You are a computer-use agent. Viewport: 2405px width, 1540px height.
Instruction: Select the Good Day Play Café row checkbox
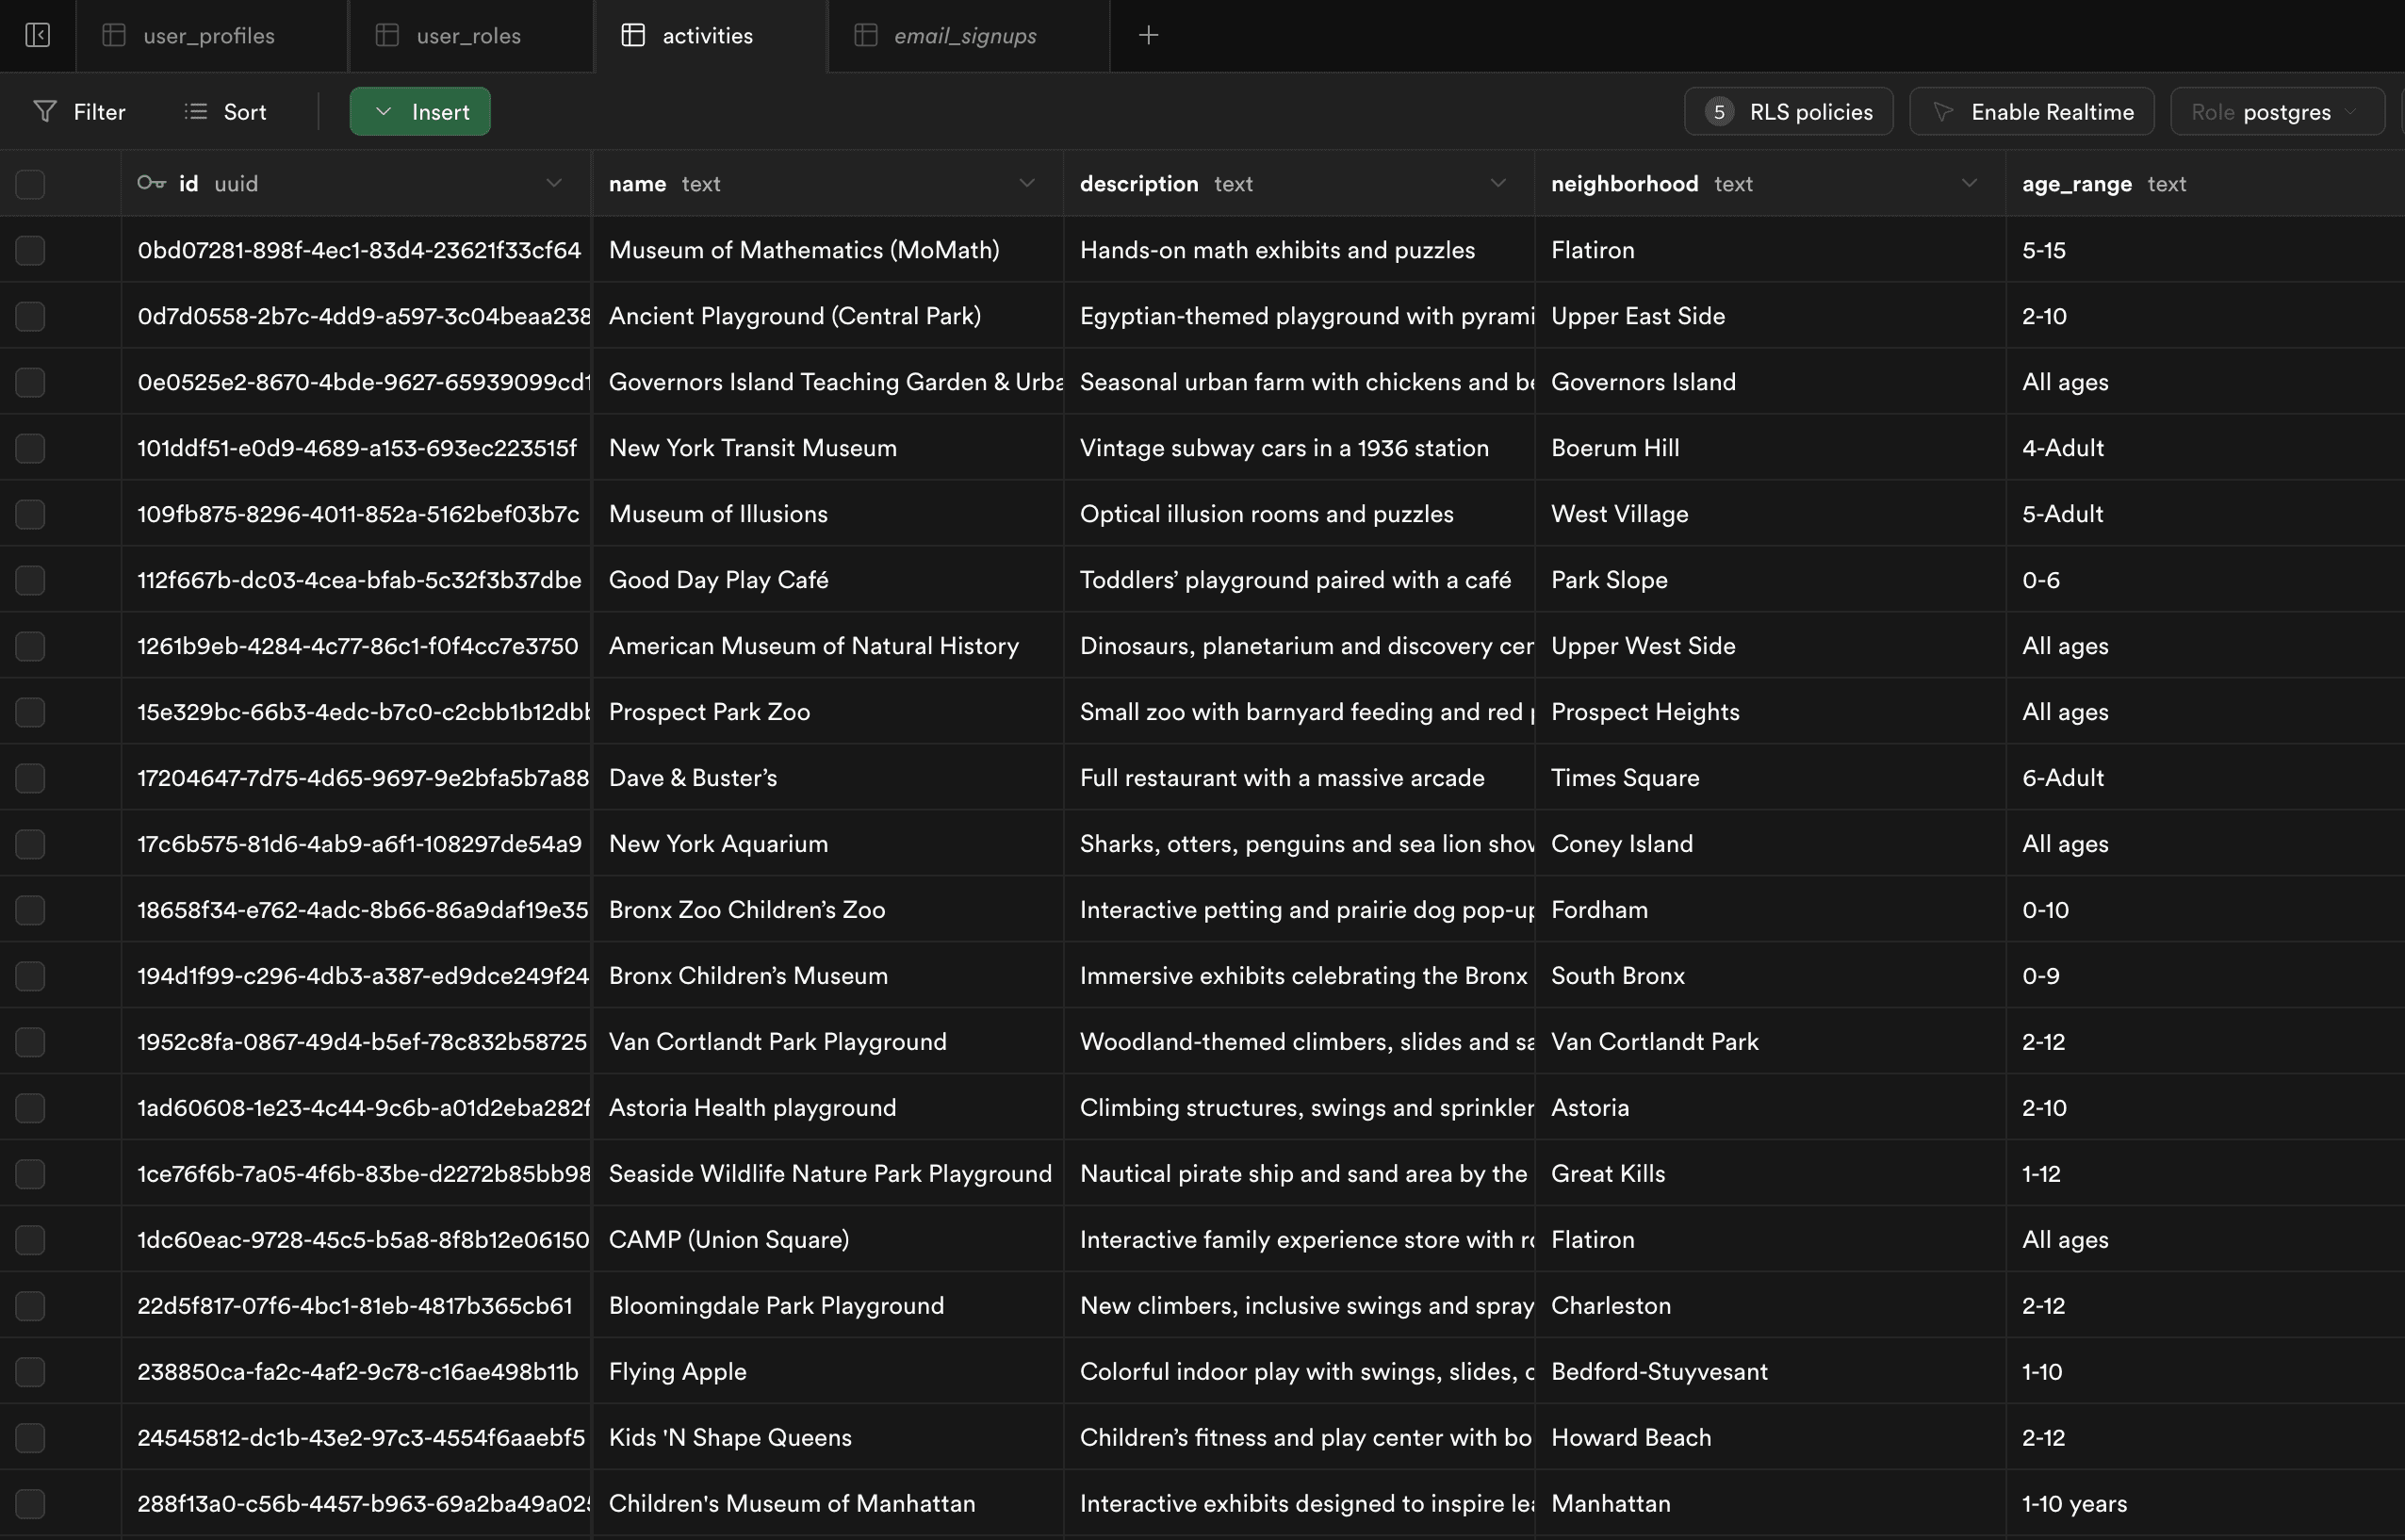pos(30,580)
